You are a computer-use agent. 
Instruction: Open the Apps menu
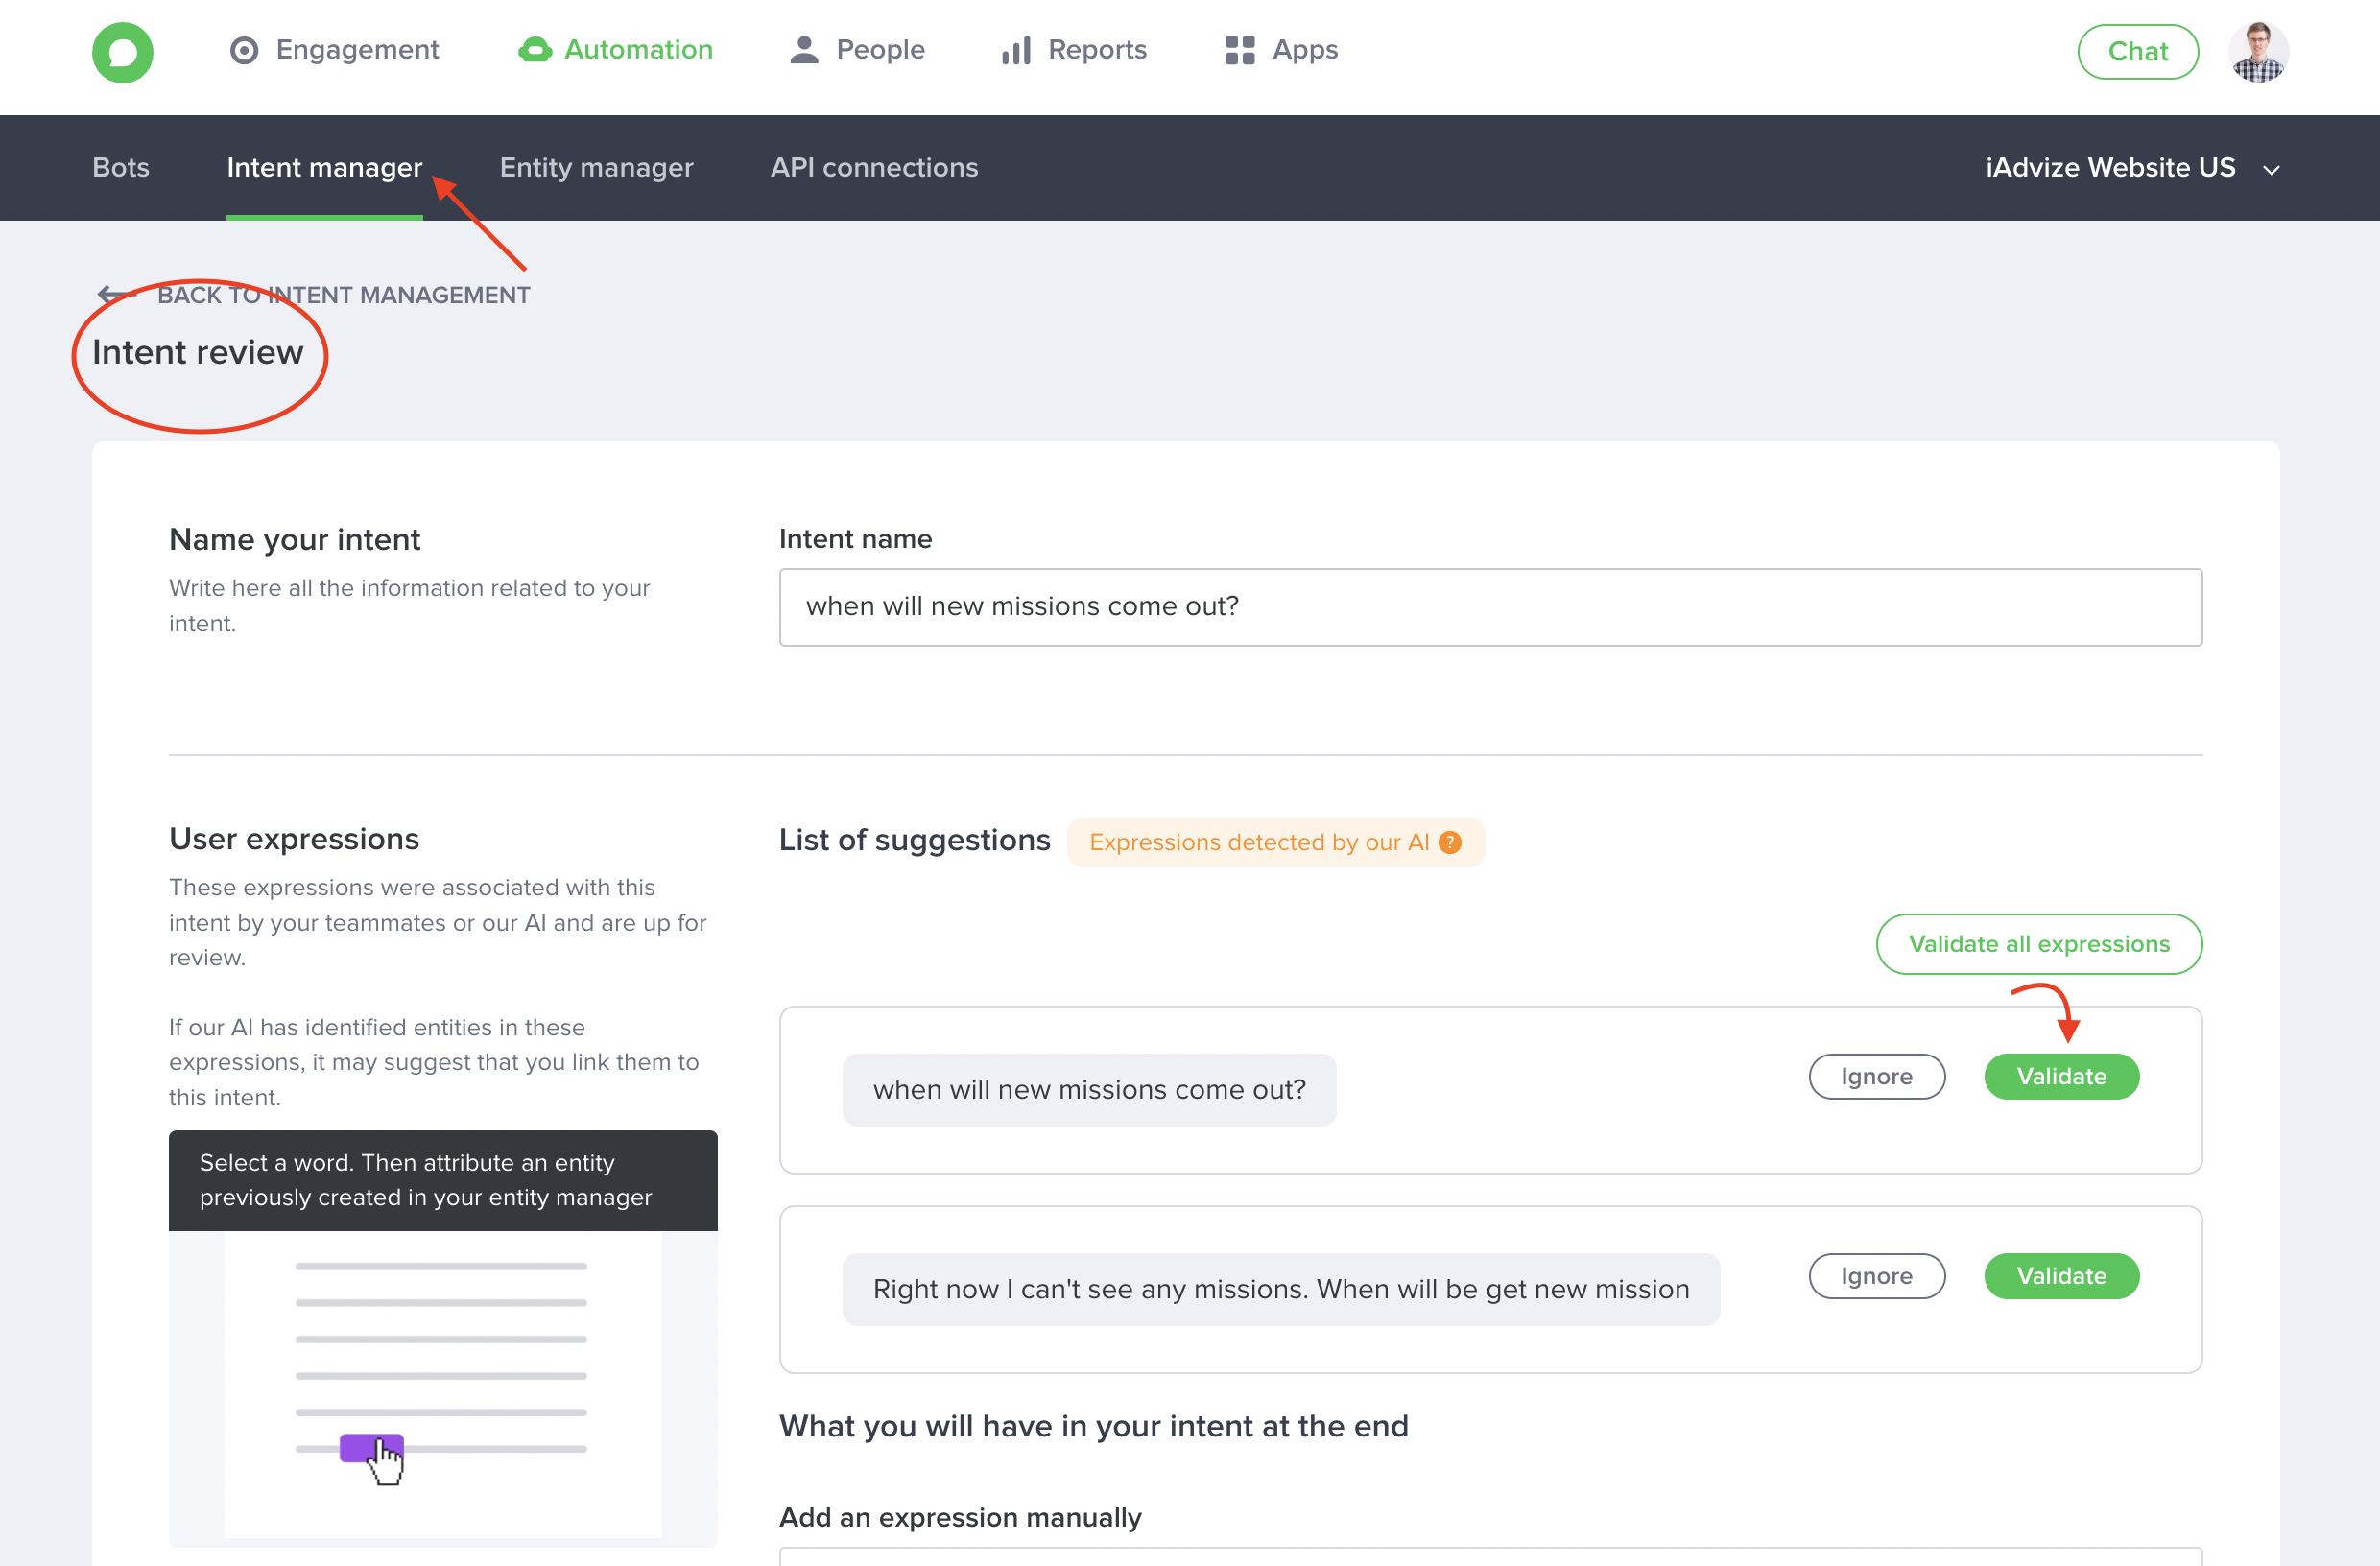pyautogui.click(x=1281, y=50)
